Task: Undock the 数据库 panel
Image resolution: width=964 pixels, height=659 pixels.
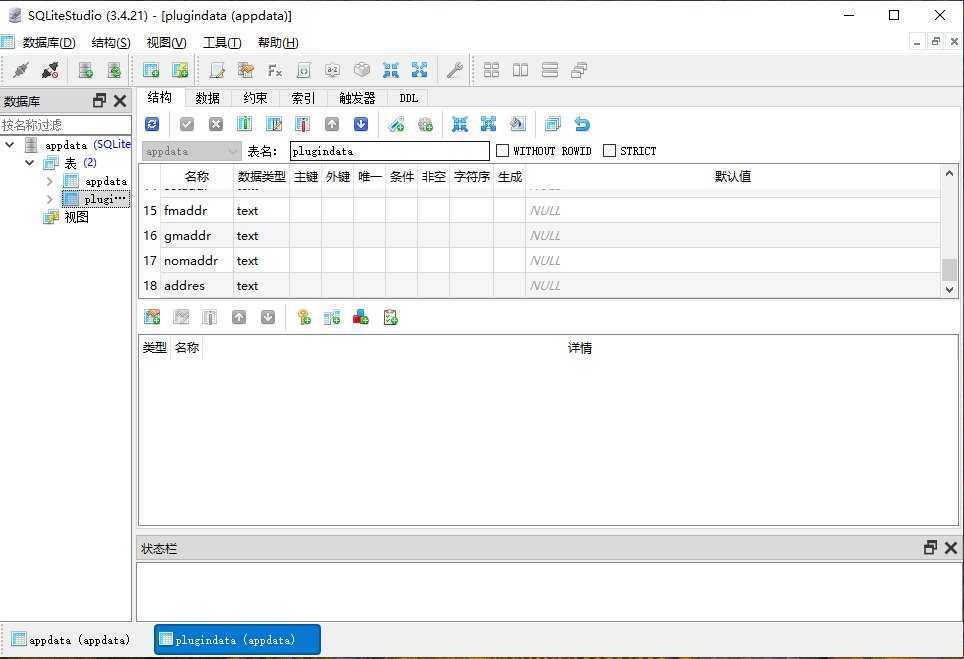Action: (97, 100)
